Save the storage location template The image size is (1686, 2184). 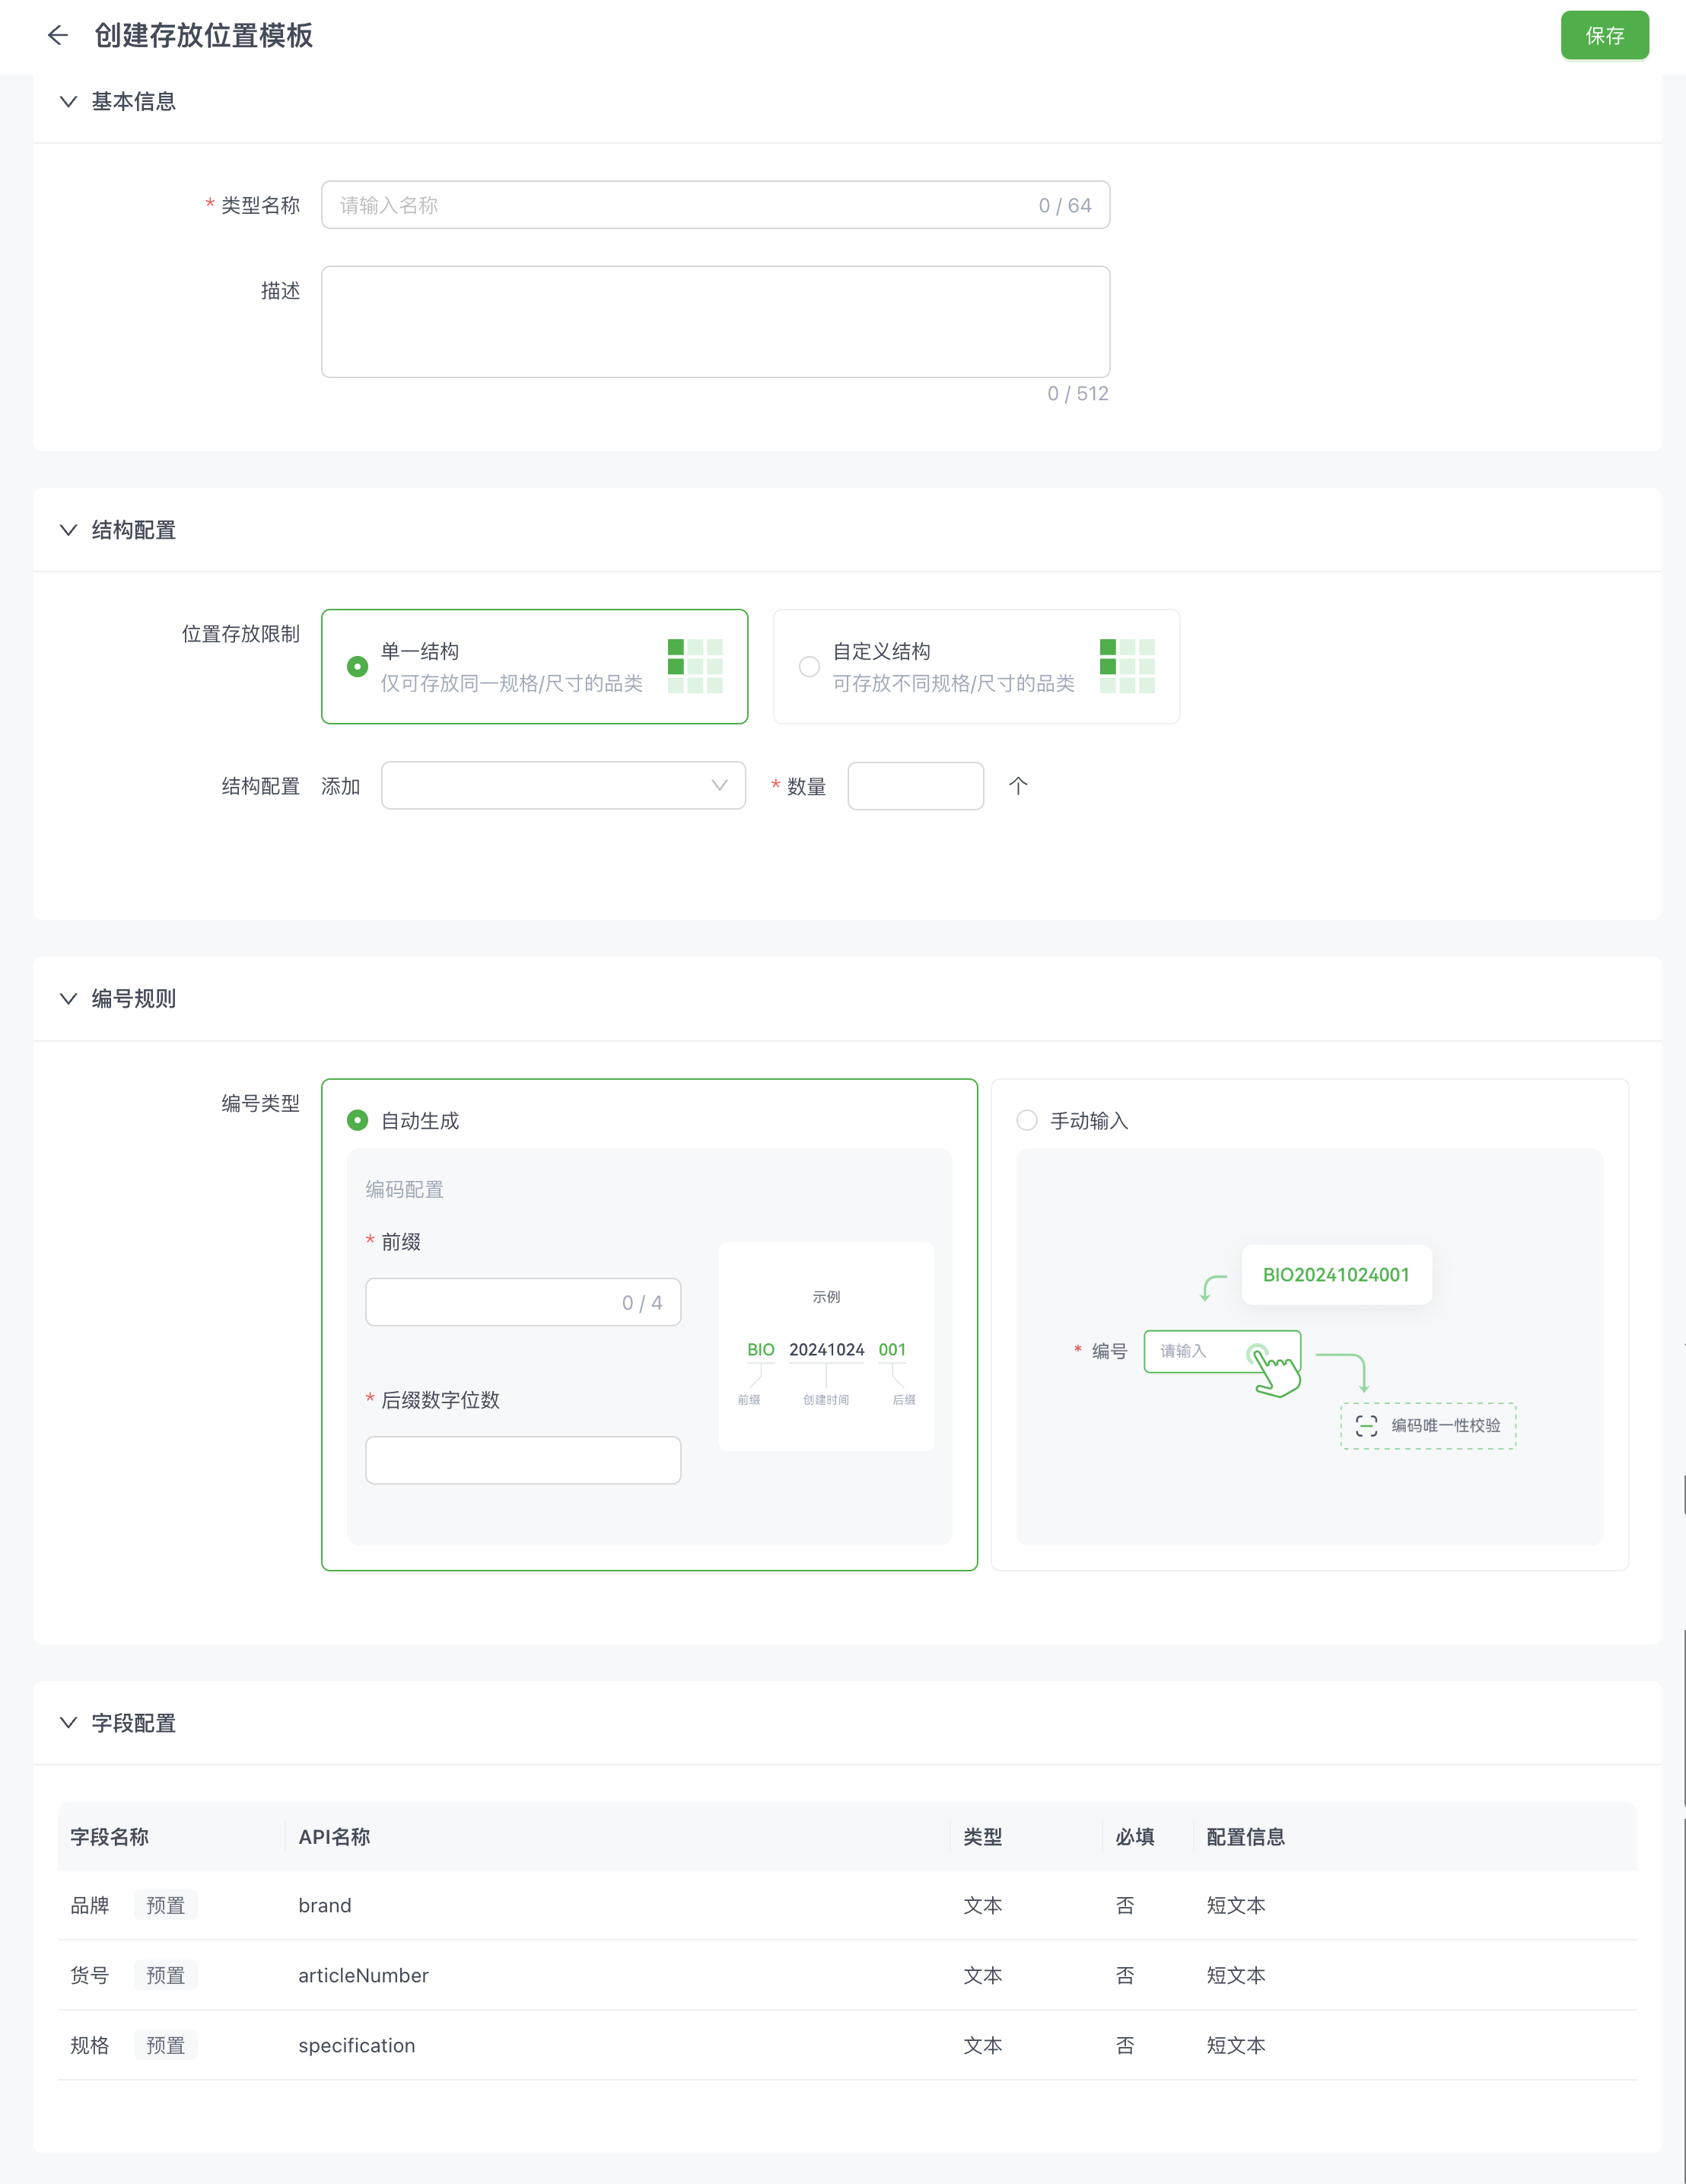1604,36
